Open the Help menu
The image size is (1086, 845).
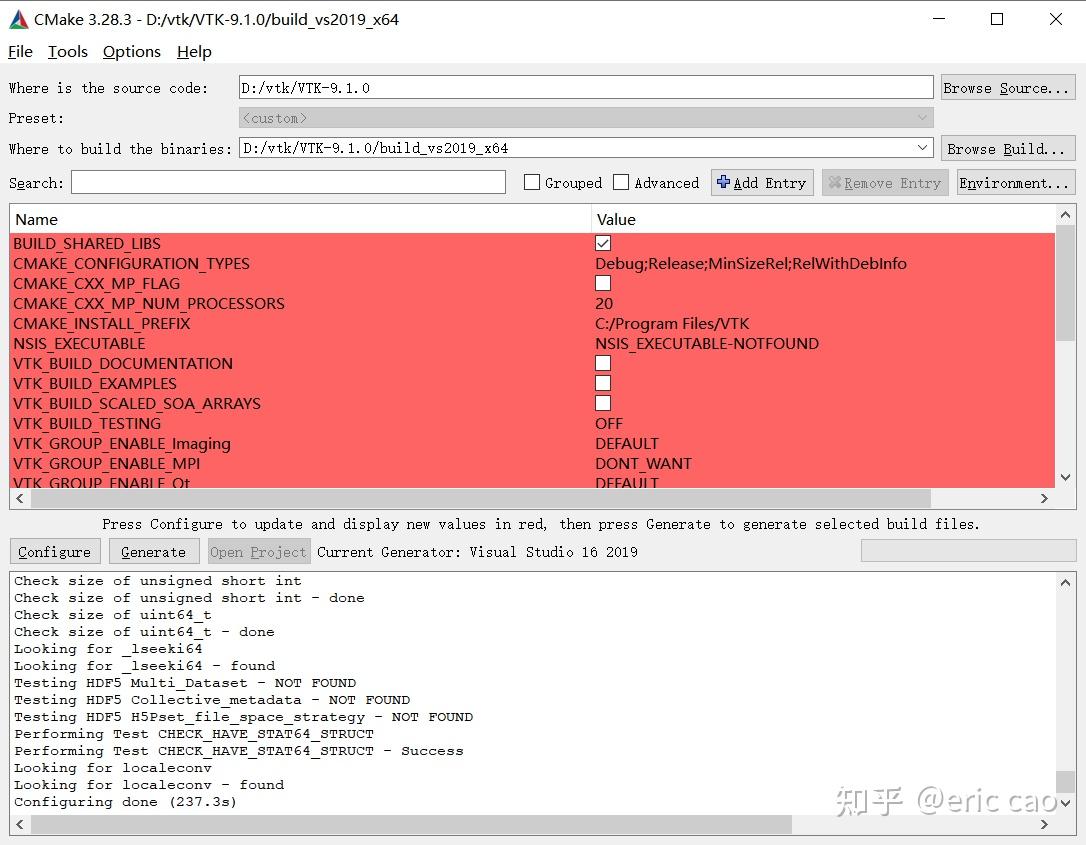(194, 51)
